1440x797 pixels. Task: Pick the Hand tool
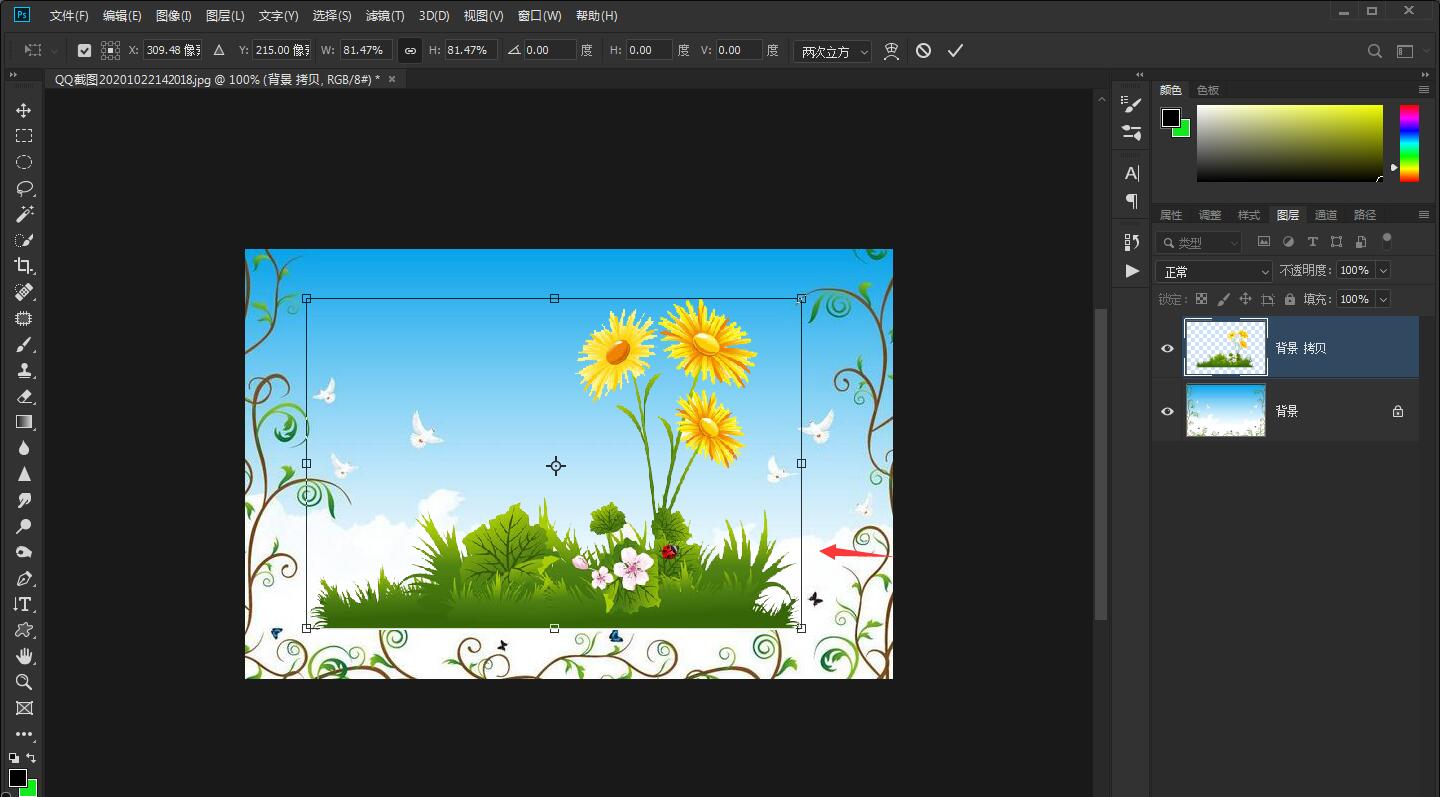(24, 656)
